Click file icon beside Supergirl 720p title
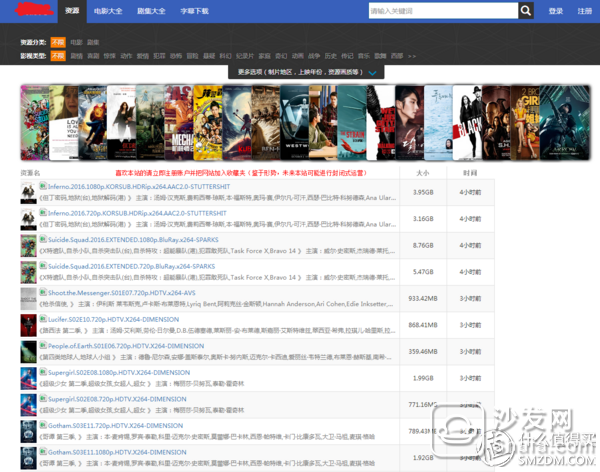Image resolution: width=600 pixels, height=472 pixels. [x=43, y=398]
